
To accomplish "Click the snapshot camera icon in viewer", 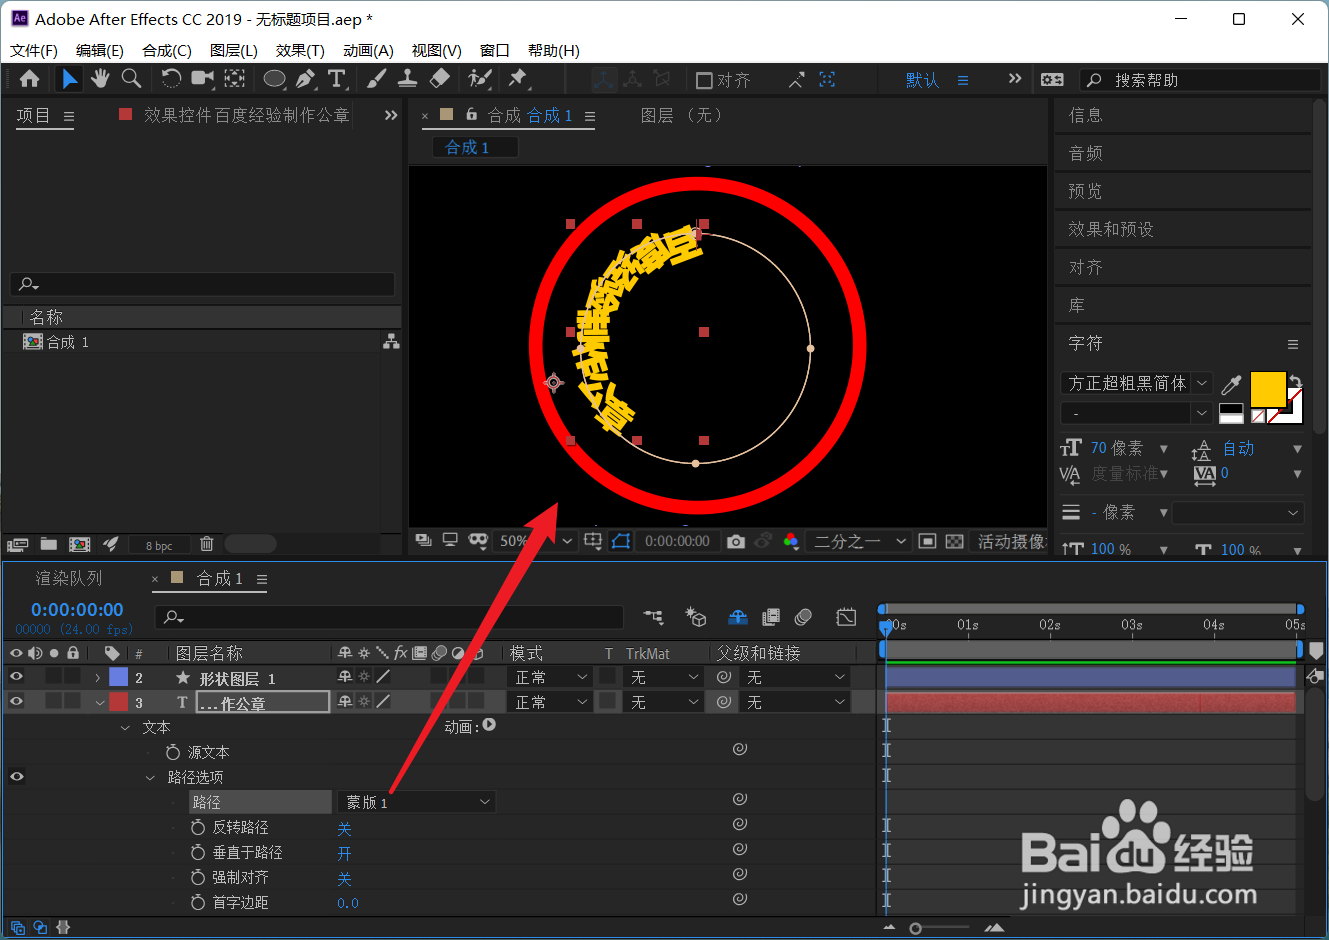I will point(736,541).
